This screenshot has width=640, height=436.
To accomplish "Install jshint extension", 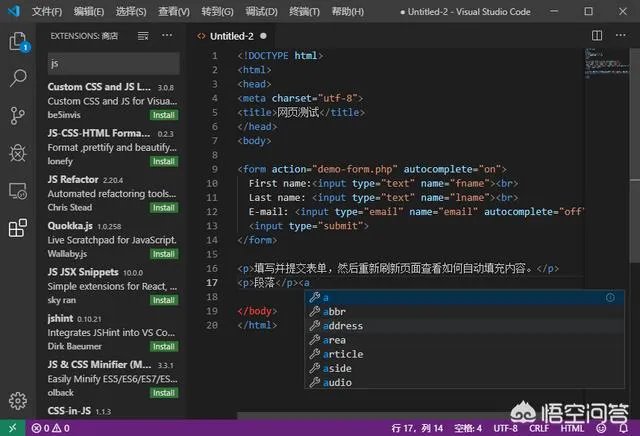I will (x=164, y=347).
